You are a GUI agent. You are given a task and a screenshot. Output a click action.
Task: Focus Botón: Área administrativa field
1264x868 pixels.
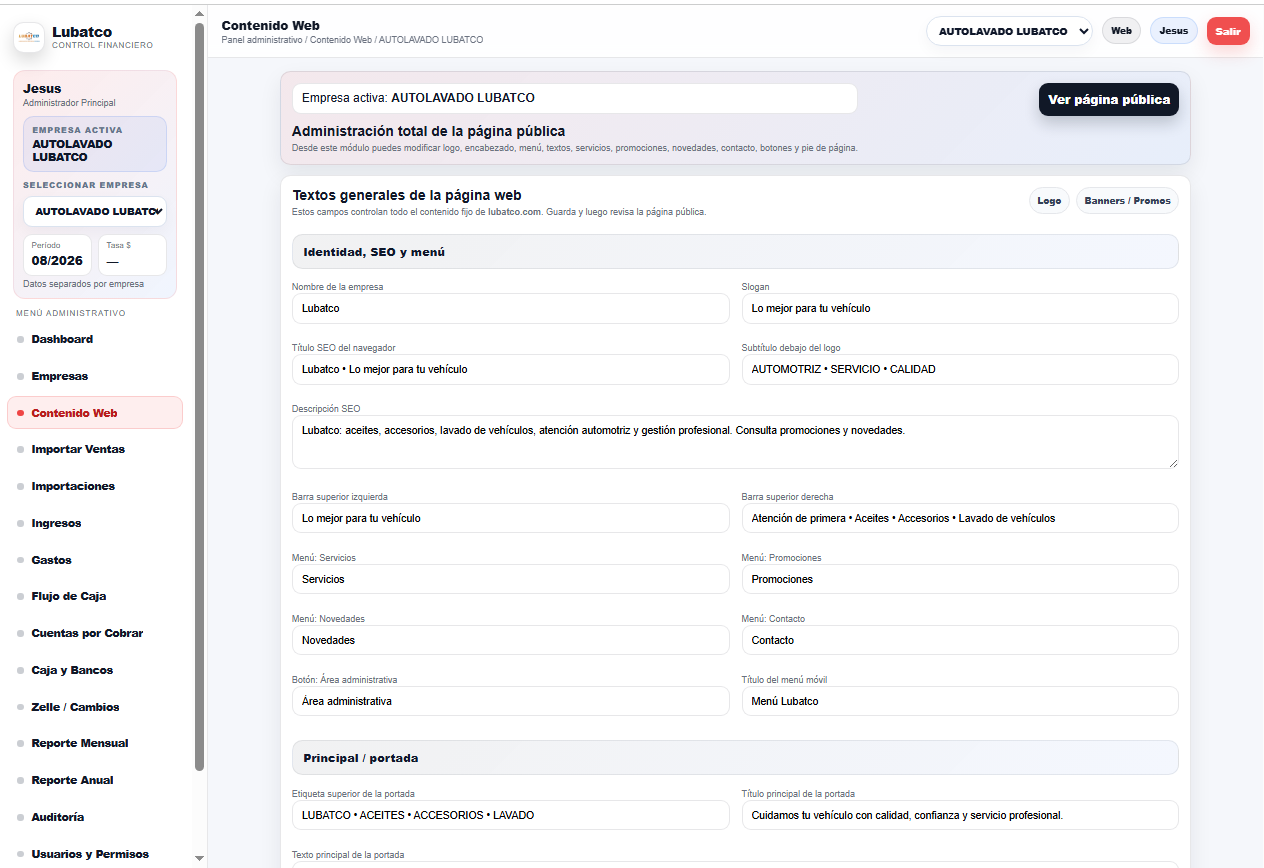[x=511, y=701]
